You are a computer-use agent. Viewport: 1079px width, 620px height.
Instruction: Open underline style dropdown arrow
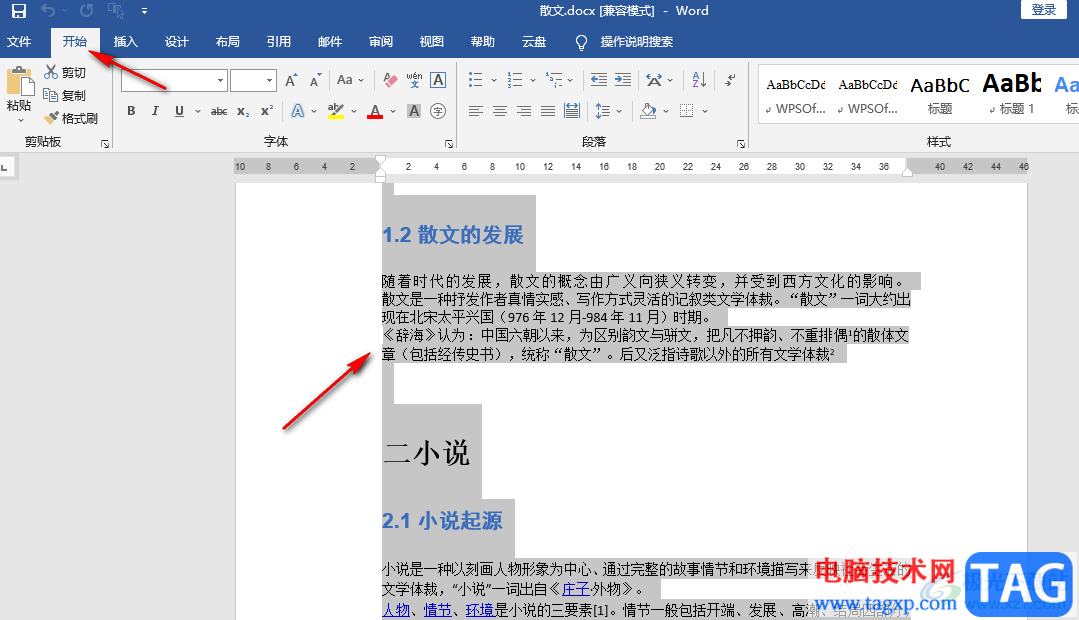point(197,111)
